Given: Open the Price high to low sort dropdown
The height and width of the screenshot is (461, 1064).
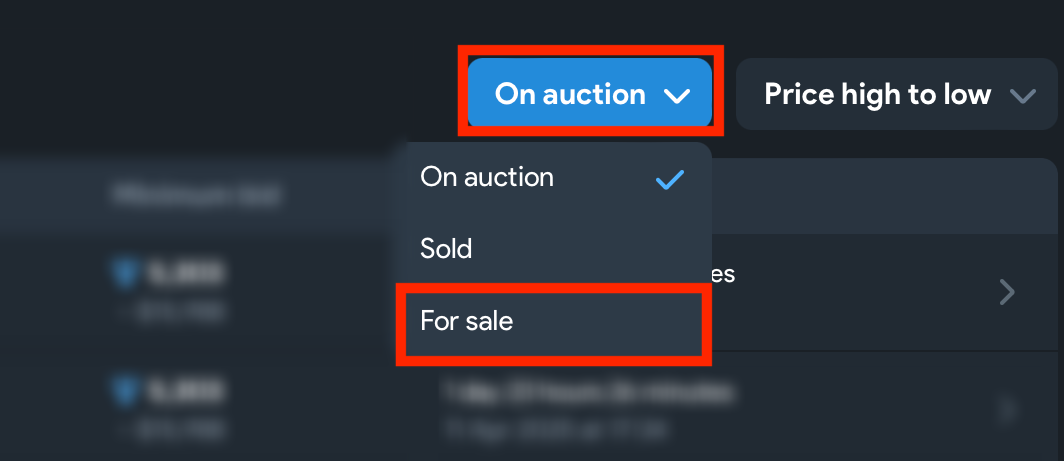Looking at the screenshot, I should coord(896,94).
